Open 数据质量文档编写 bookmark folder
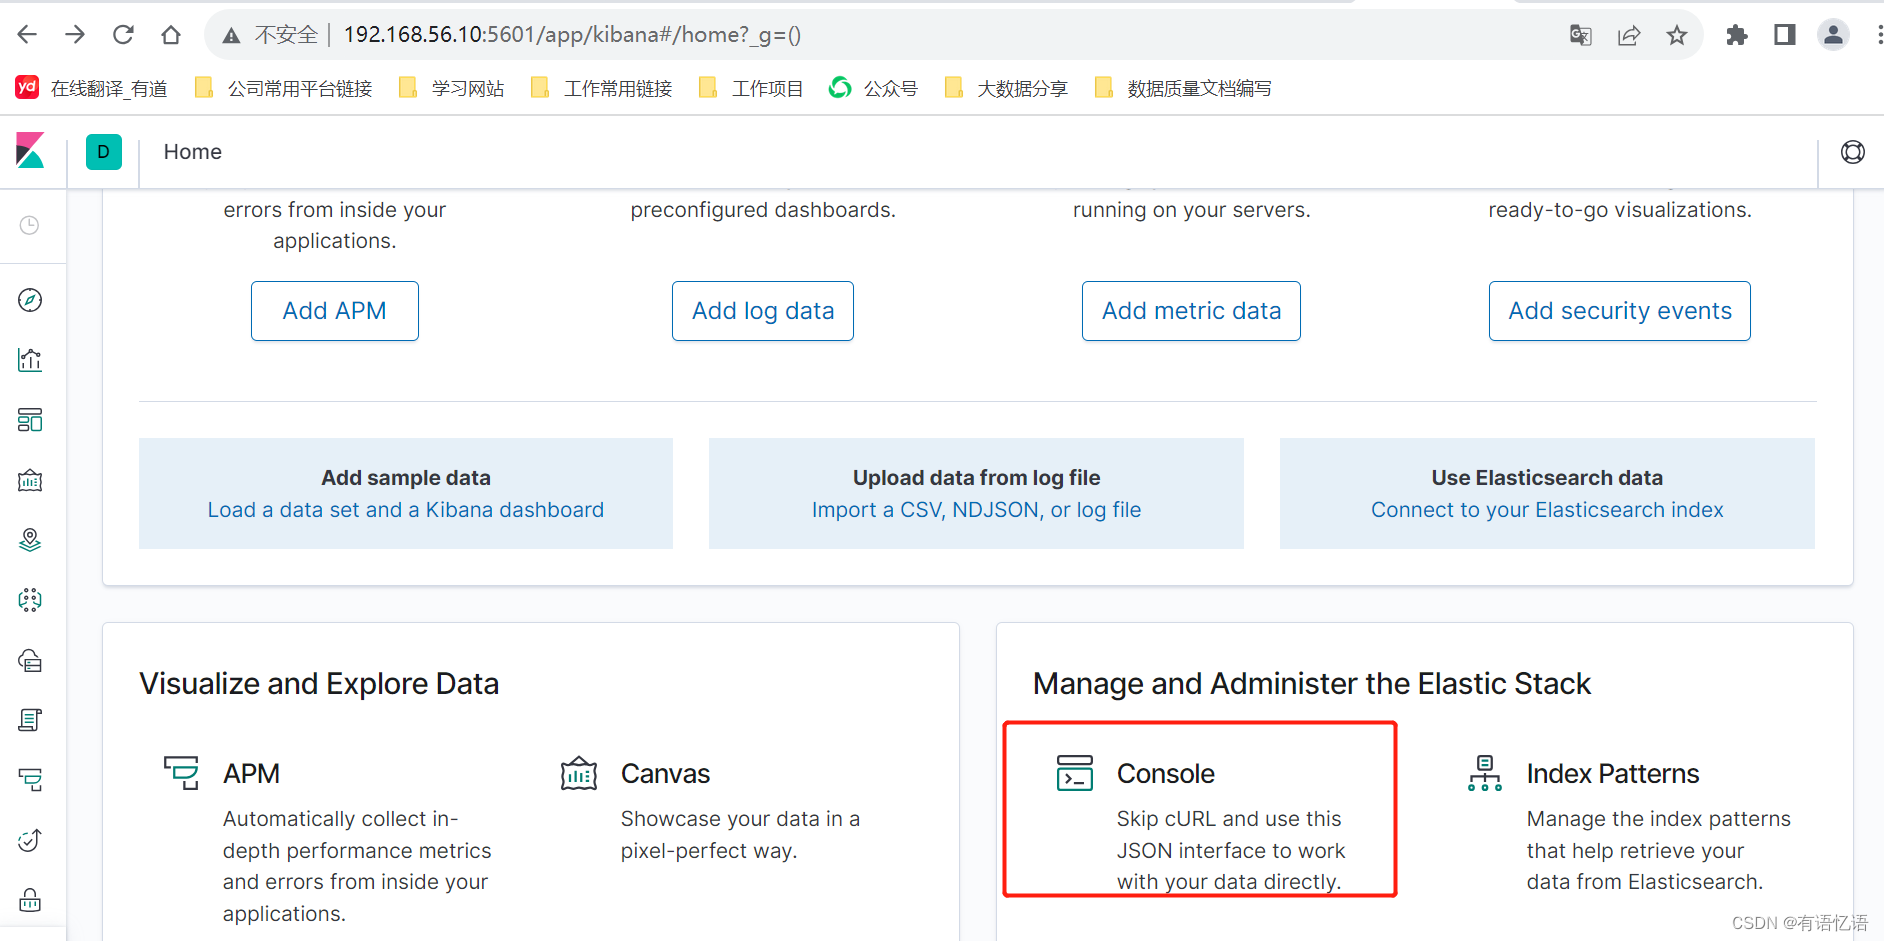The height and width of the screenshot is (941, 1884). coord(1183,88)
